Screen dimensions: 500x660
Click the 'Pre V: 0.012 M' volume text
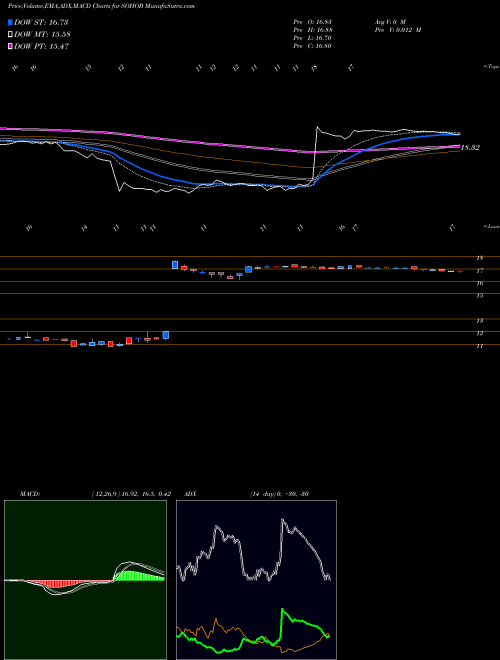pos(398,30)
